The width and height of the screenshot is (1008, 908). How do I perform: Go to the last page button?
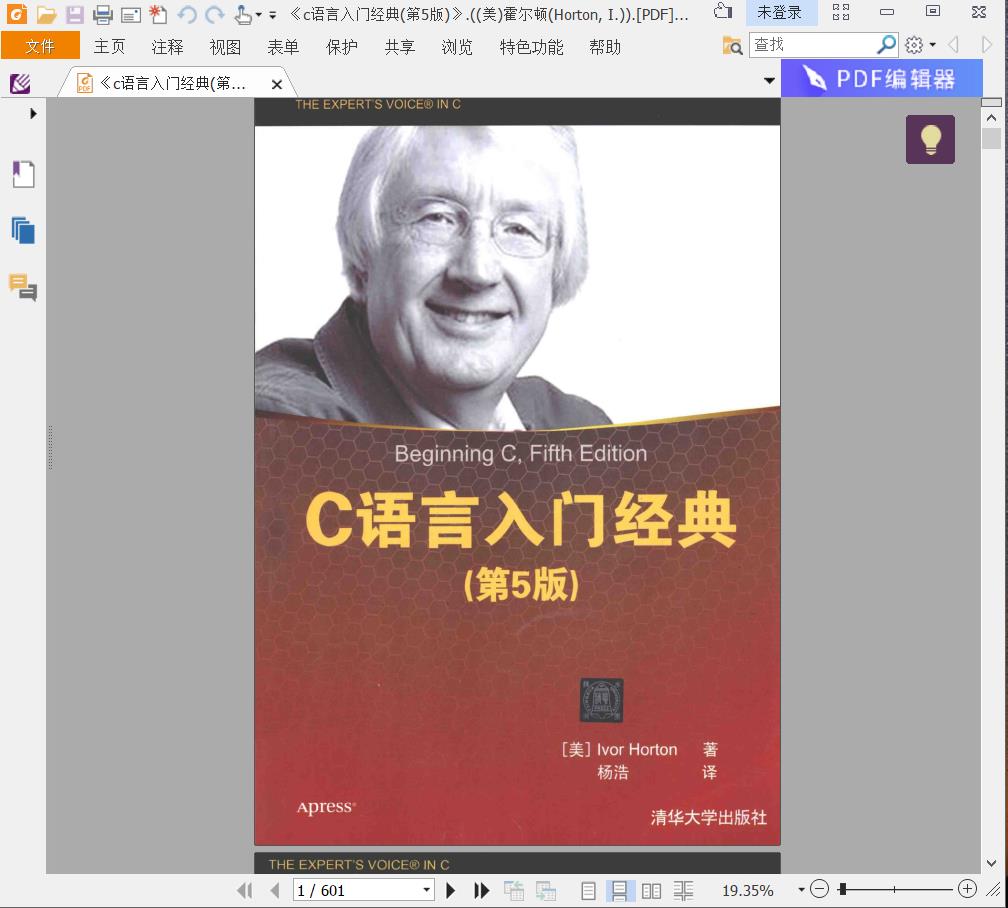(x=482, y=891)
